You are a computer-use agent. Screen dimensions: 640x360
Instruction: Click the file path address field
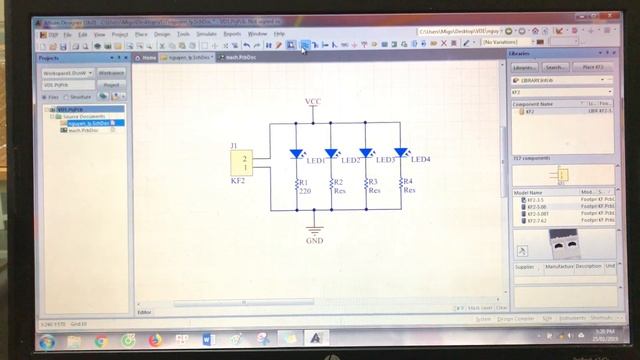[x=460, y=31]
